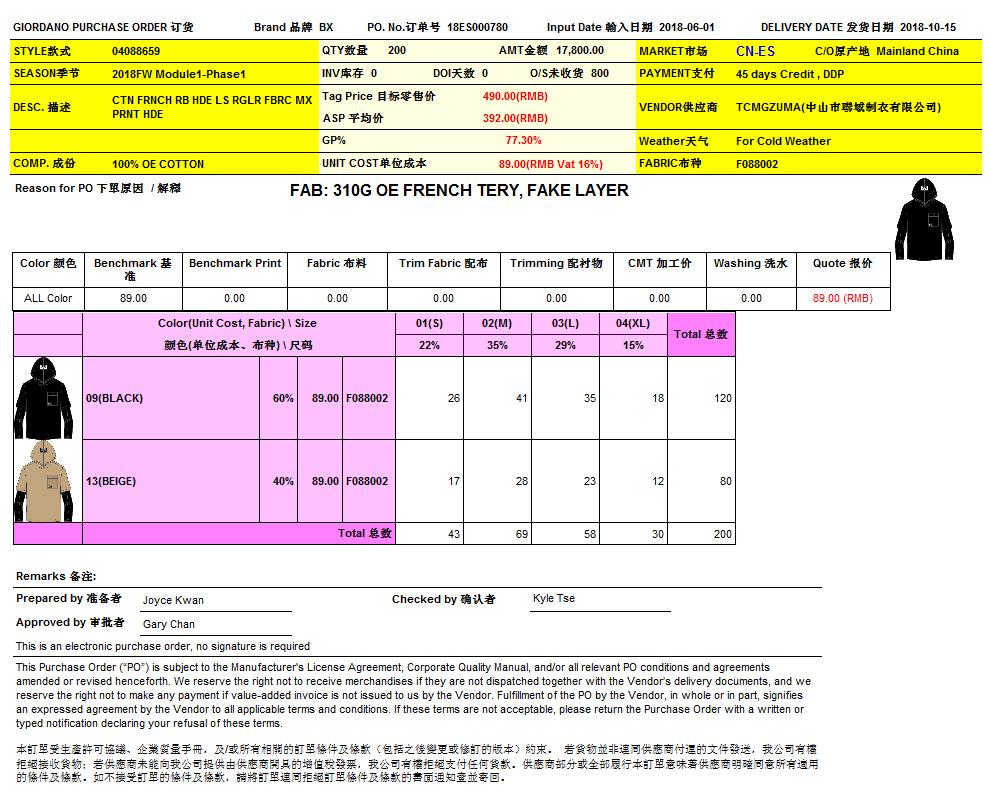Click the 09(BLACK) color row label

[x=115, y=398]
